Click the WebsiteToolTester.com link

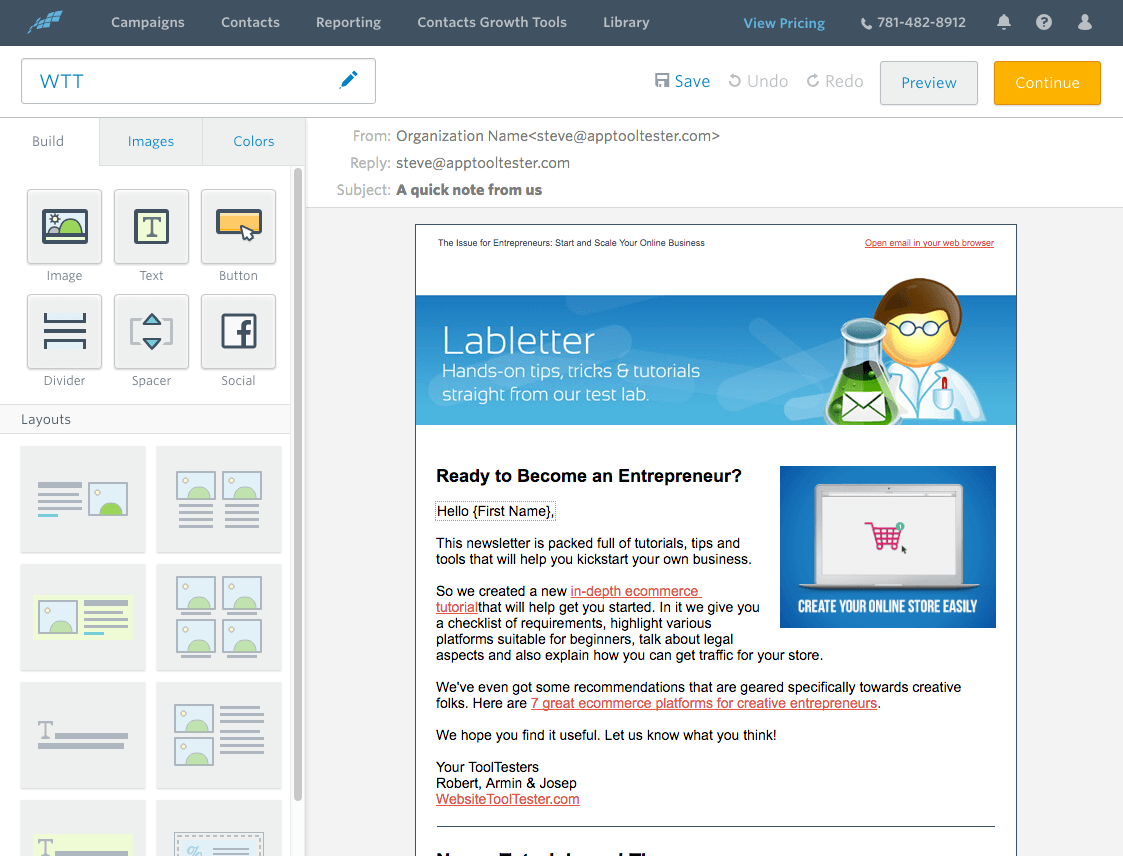pos(508,799)
